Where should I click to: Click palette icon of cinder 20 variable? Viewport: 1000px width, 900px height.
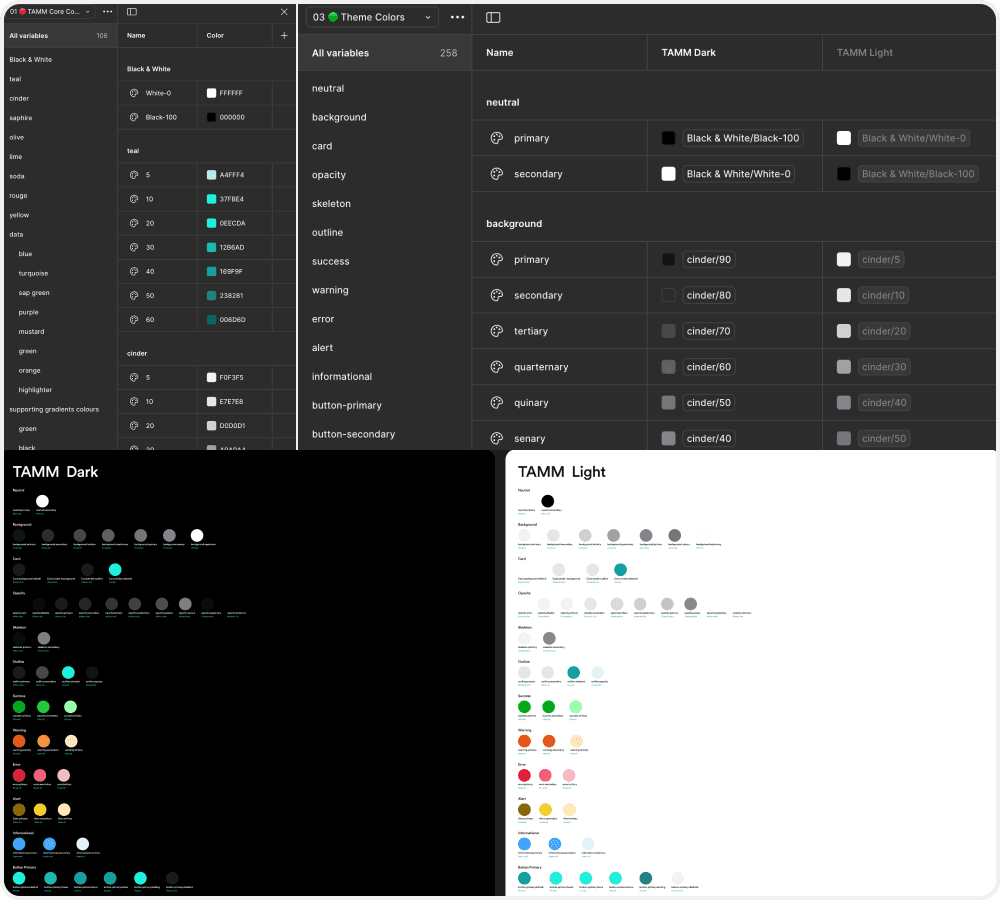coord(134,425)
